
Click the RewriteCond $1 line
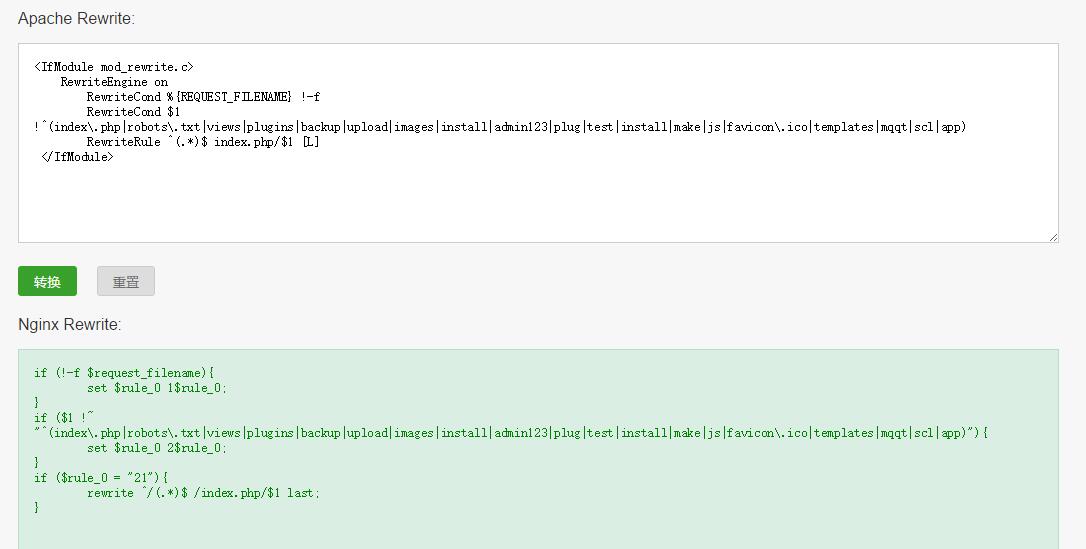pos(133,111)
